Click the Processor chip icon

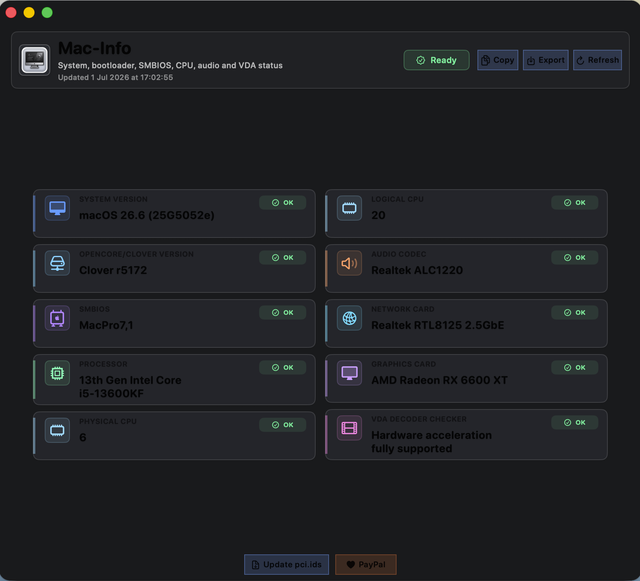pos(57,373)
